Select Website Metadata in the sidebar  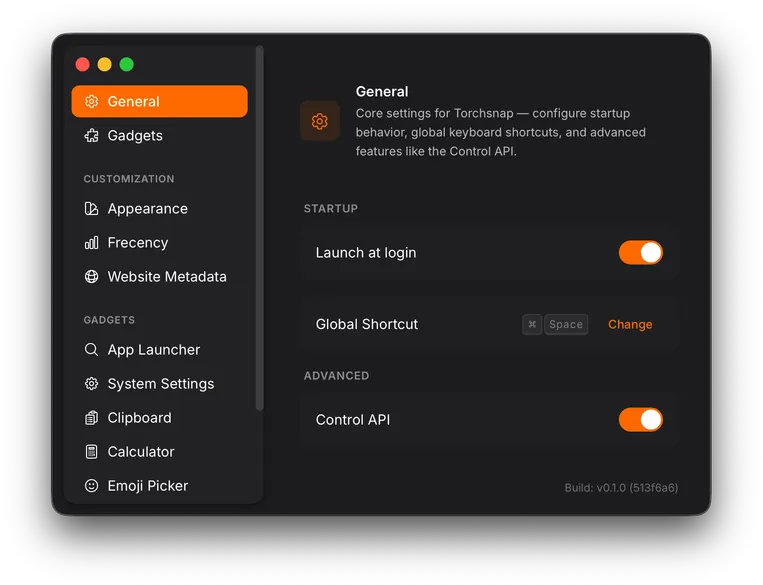(x=160, y=276)
